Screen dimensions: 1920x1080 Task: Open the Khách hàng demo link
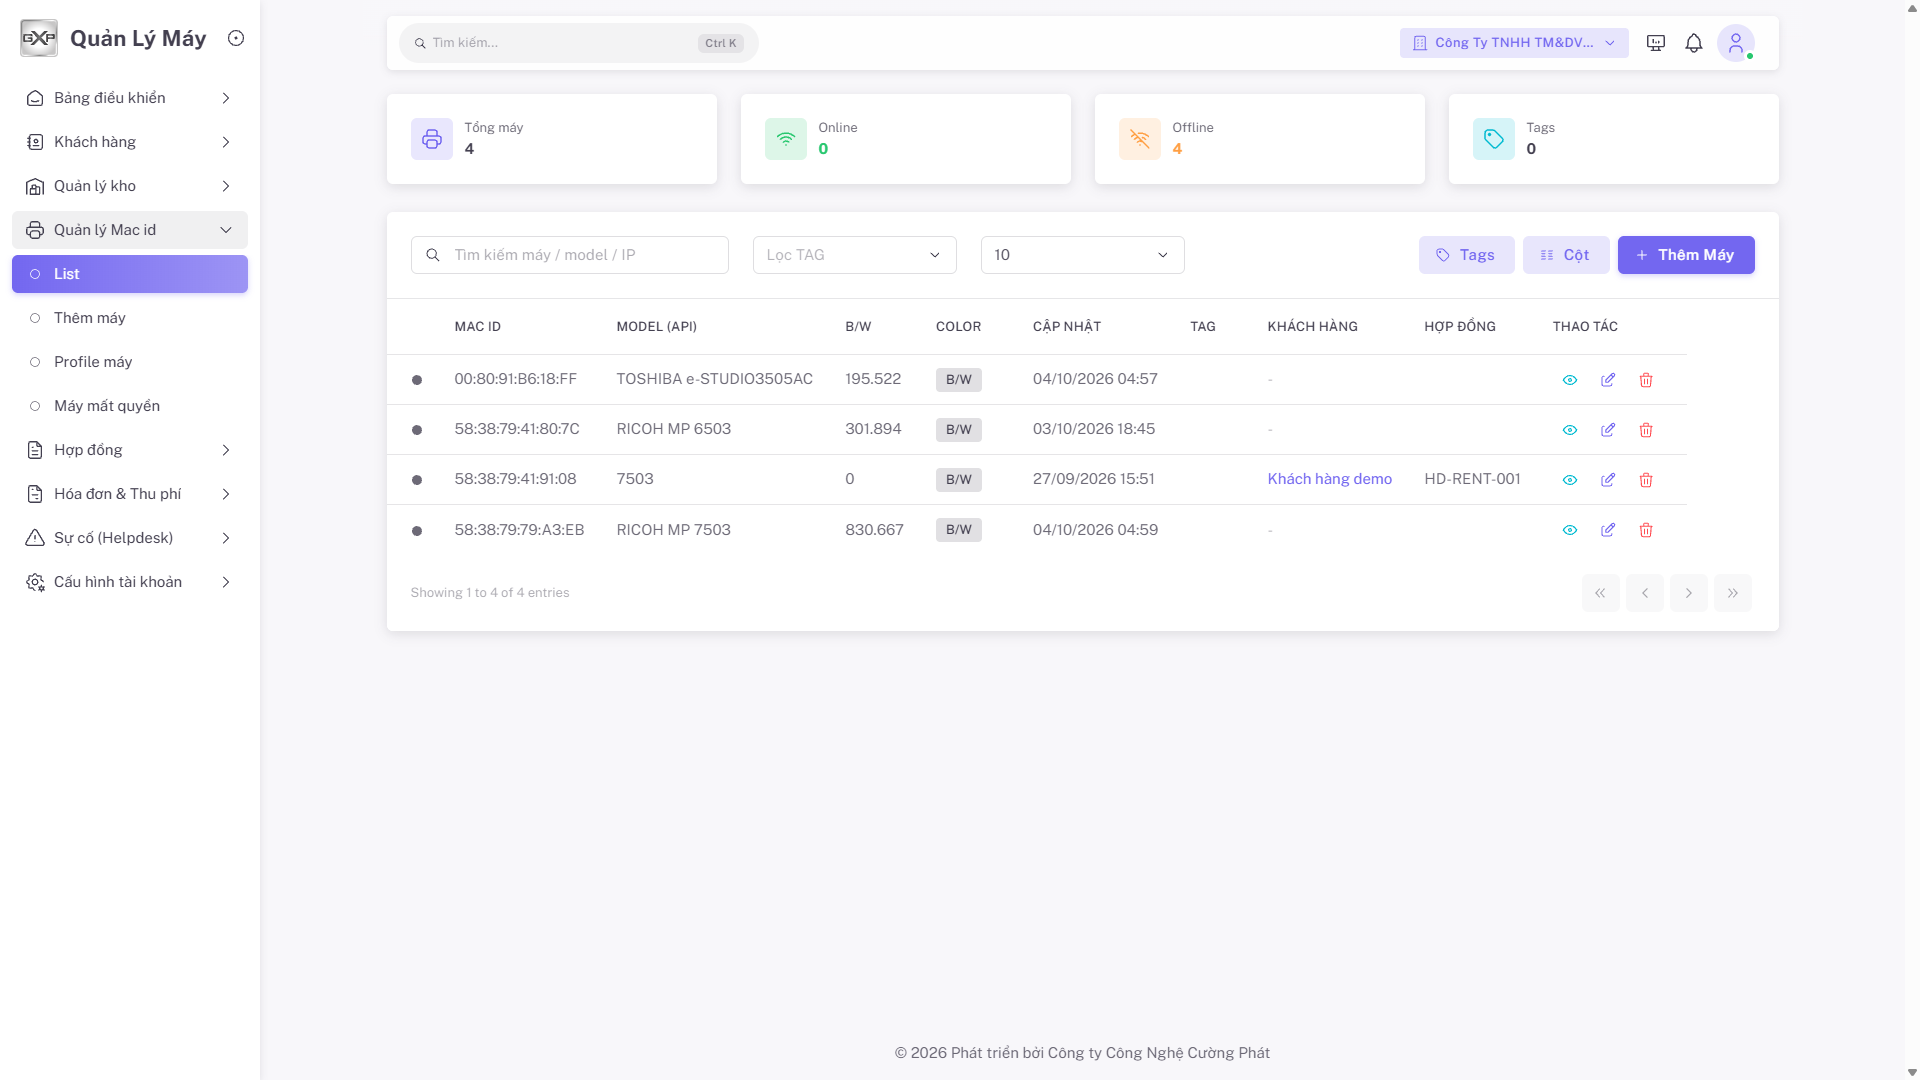(x=1329, y=479)
